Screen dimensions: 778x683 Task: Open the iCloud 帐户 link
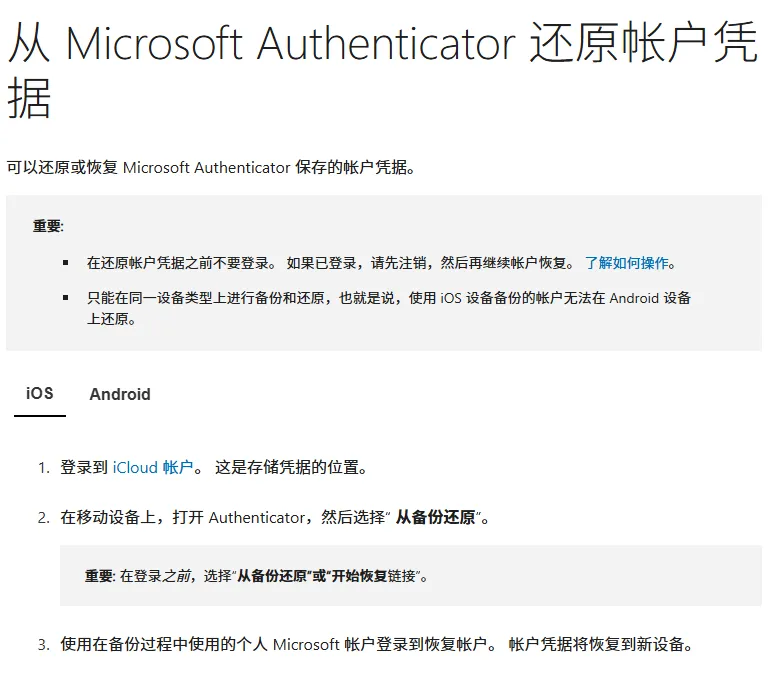pyautogui.click(x=152, y=467)
